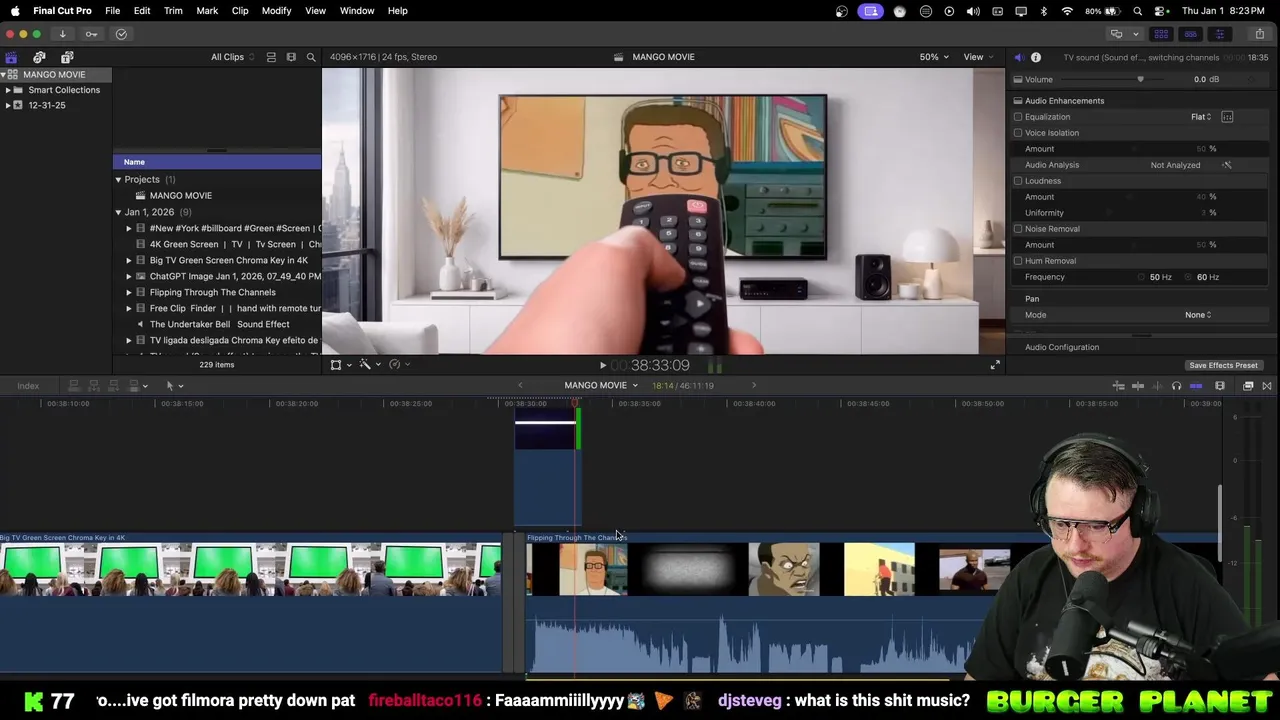Open the Info inspector tab
This screenshot has width=1280, height=720.
(1036, 57)
